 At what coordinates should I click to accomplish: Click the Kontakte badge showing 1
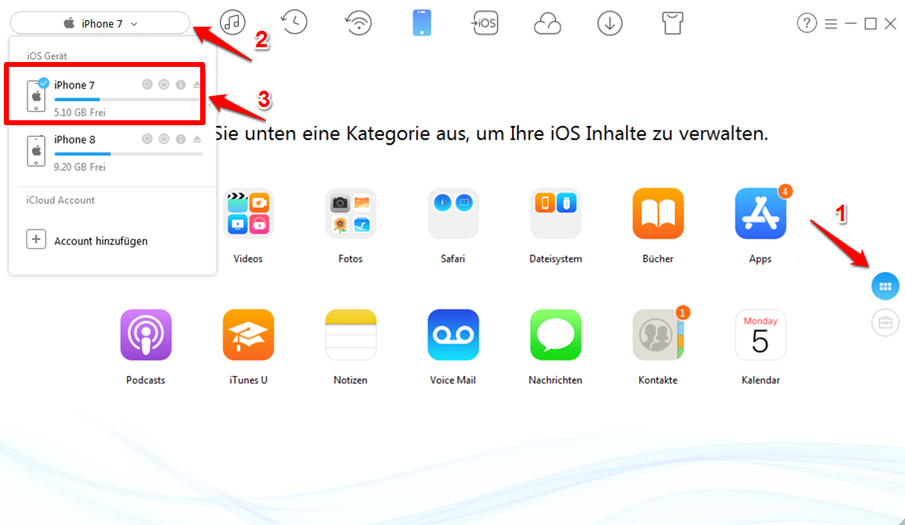click(682, 313)
